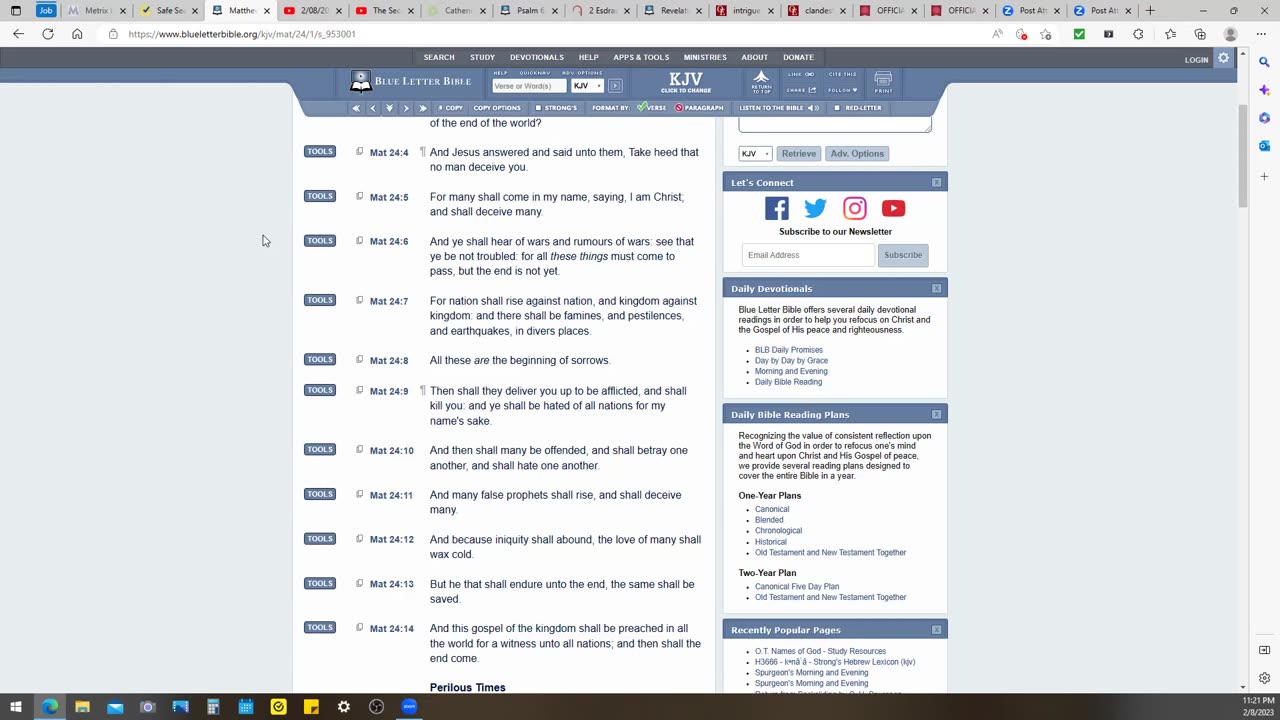Screen dimensions: 1280x720
Task: Click the Verse or Word(s) input
Action: pyautogui.click(x=528, y=86)
